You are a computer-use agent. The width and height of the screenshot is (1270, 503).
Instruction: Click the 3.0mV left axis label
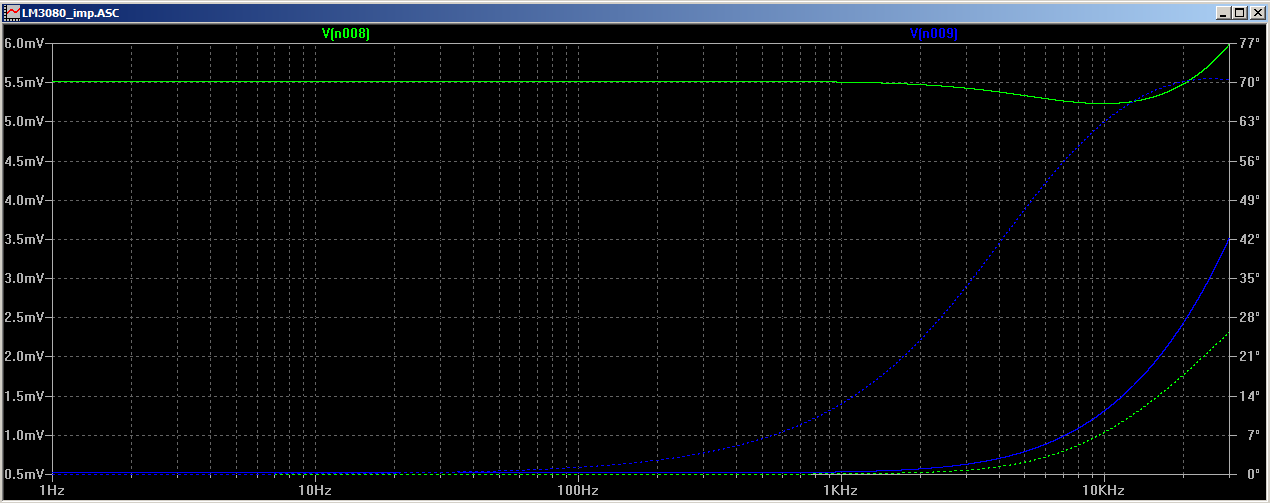[x=23, y=278]
